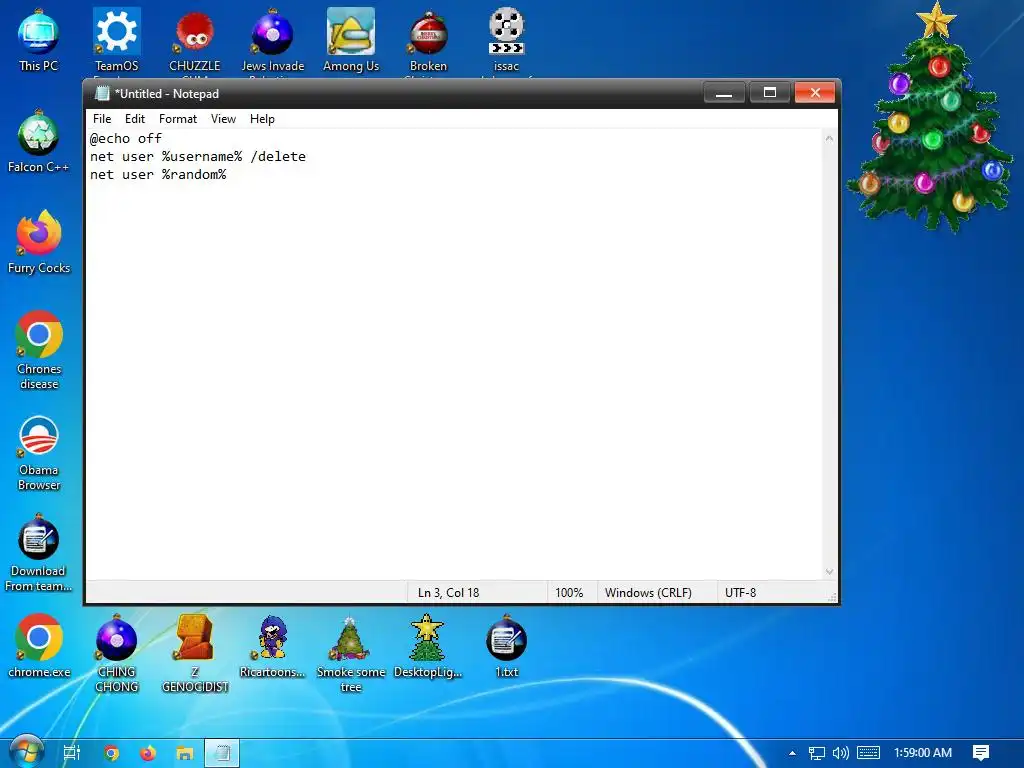Open the View menu in Notepad
1024x768 pixels.
(223, 119)
